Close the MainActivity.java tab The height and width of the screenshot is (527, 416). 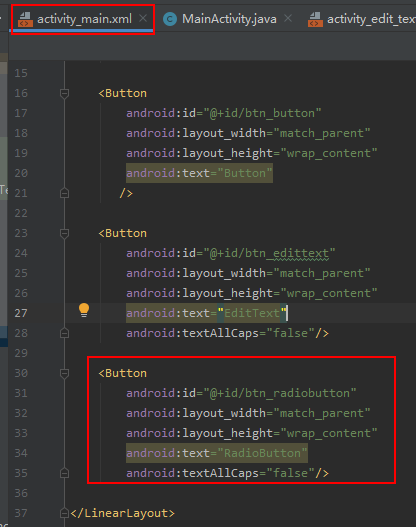pos(288,18)
